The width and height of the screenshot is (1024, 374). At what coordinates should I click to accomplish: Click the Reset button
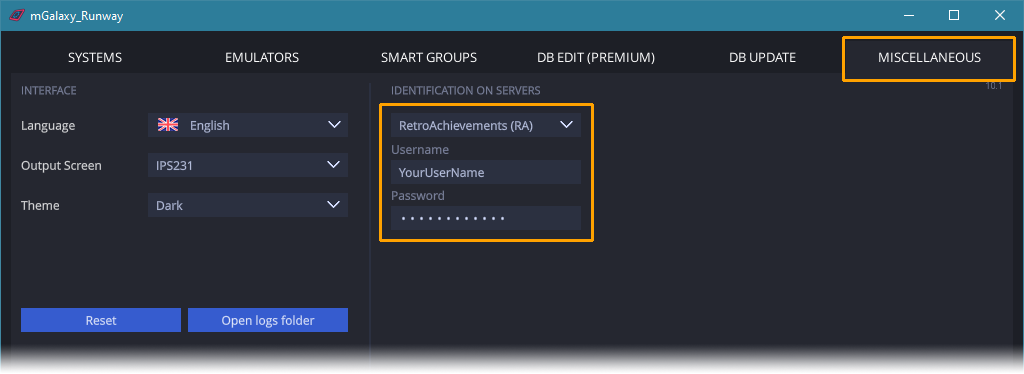(101, 320)
